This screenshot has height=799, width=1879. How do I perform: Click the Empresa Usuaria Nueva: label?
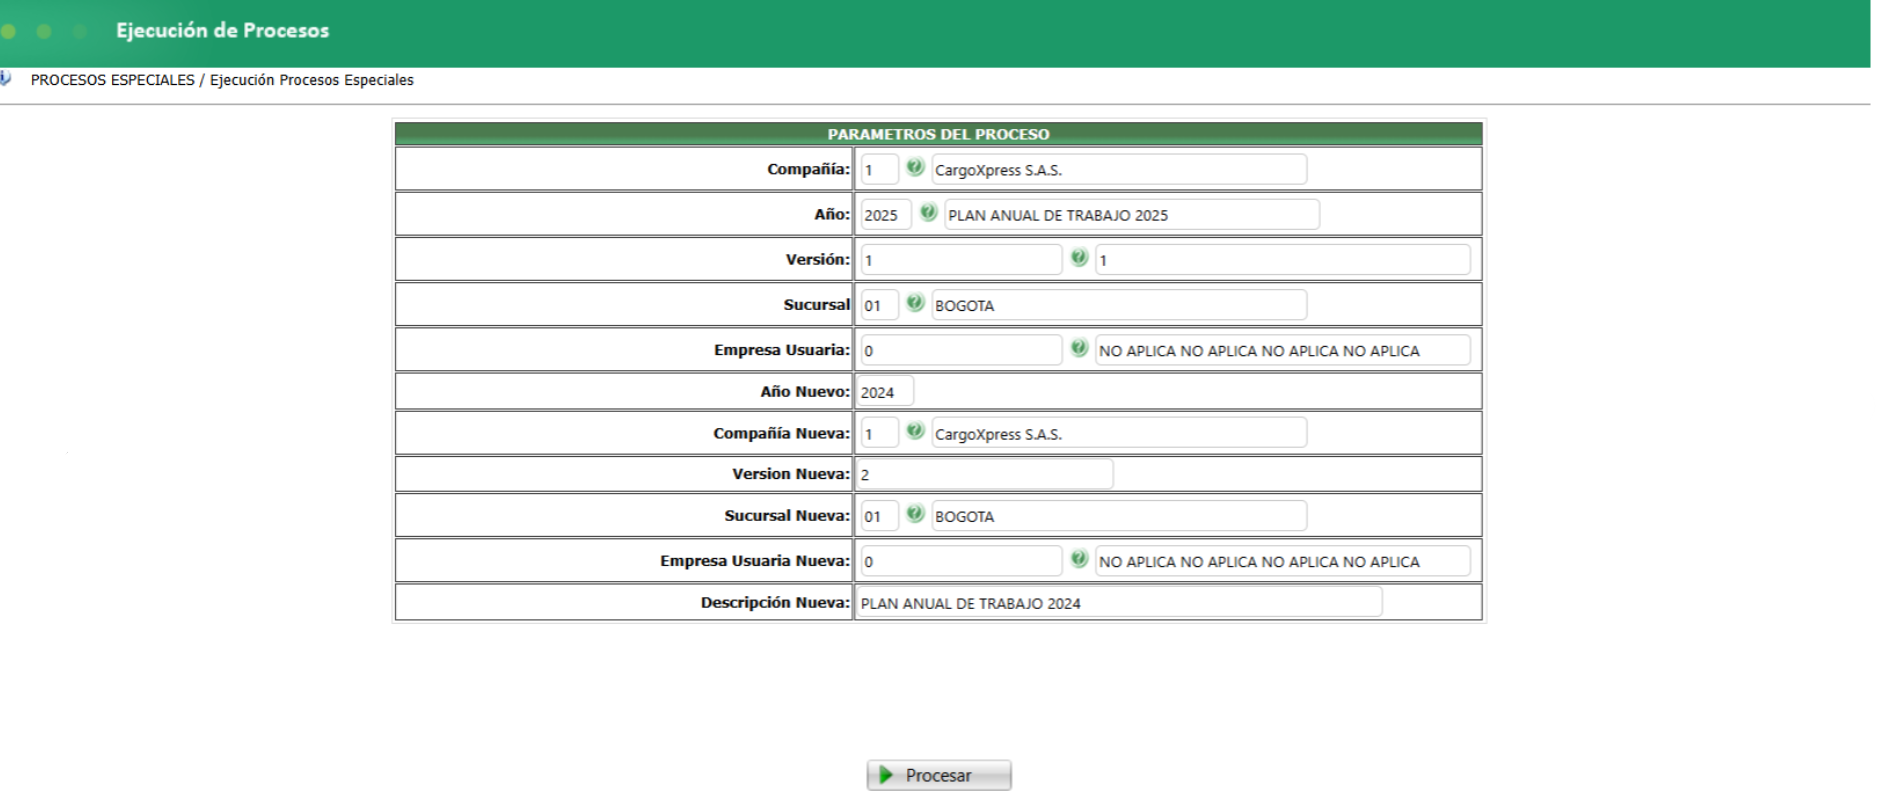[x=755, y=560]
